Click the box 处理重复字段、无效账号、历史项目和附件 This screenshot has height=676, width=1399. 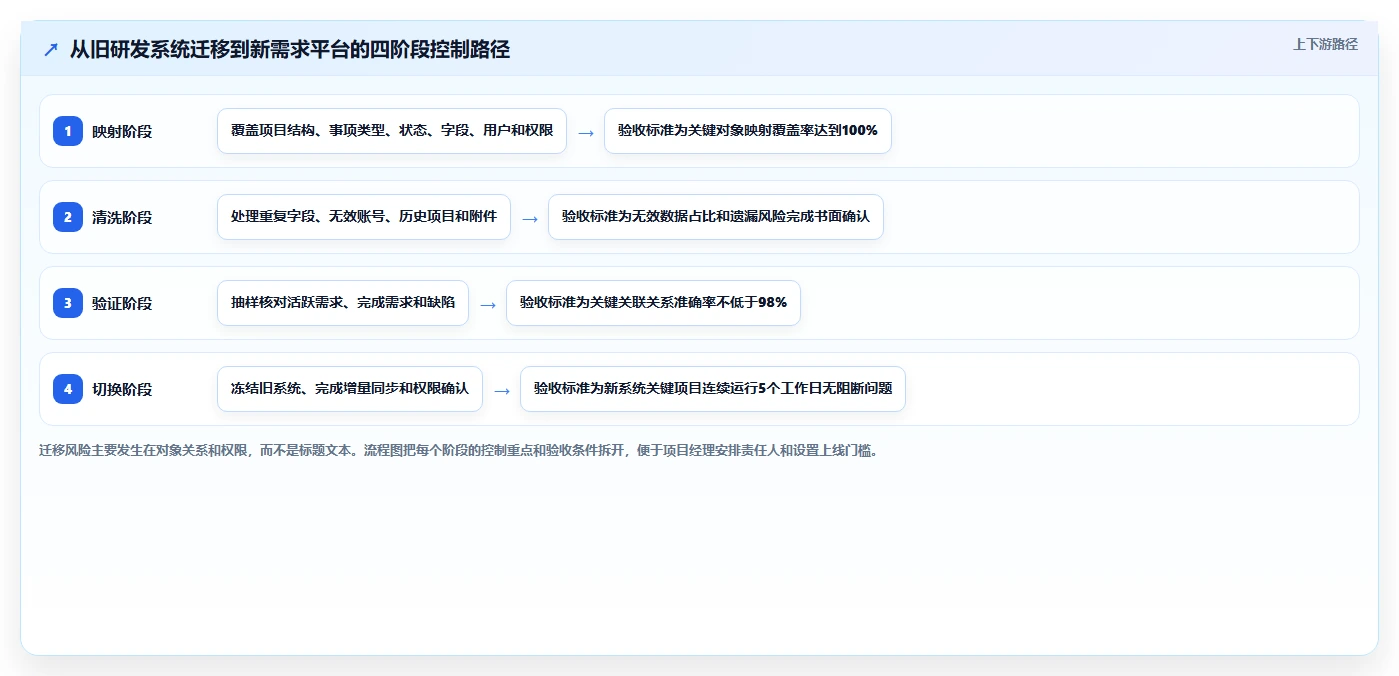click(x=364, y=217)
